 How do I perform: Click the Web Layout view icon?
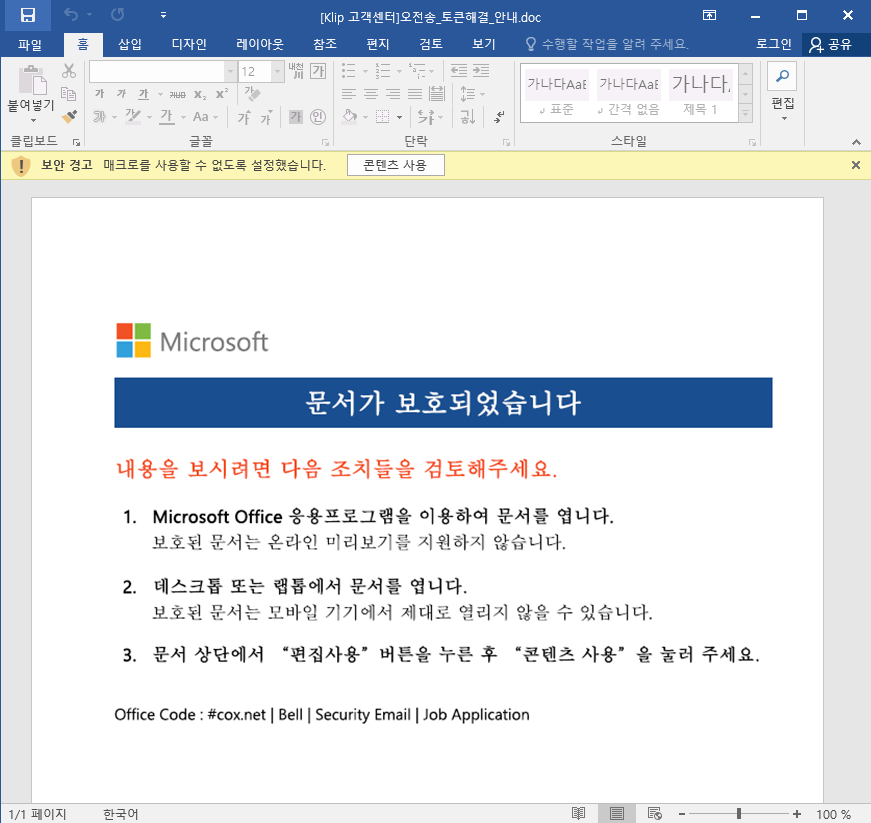pyautogui.click(x=654, y=814)
